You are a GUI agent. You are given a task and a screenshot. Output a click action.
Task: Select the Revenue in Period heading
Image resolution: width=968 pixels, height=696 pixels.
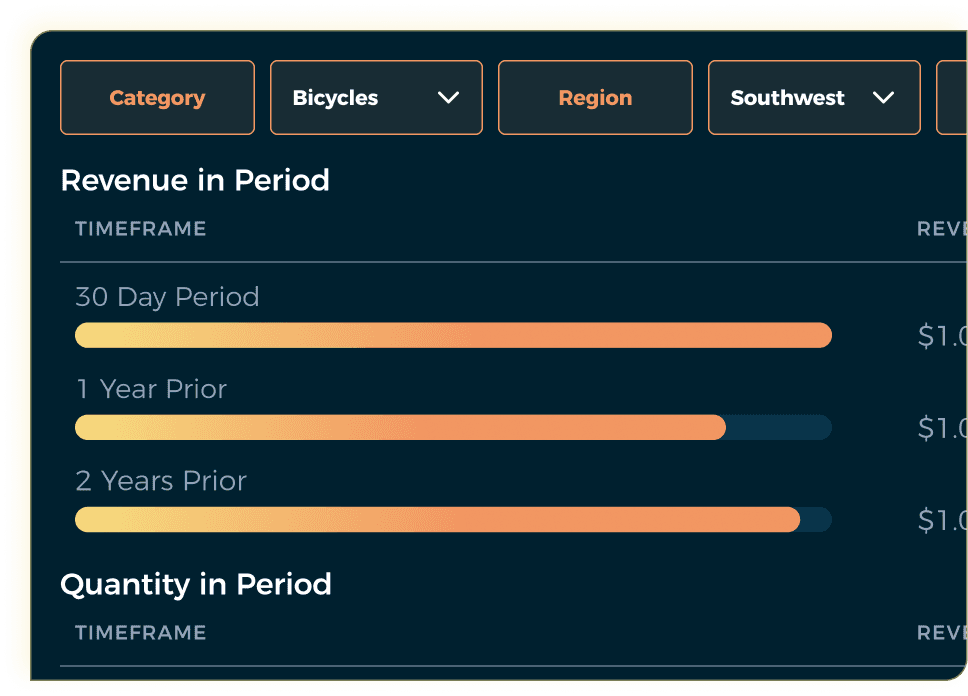click(195, 181)
